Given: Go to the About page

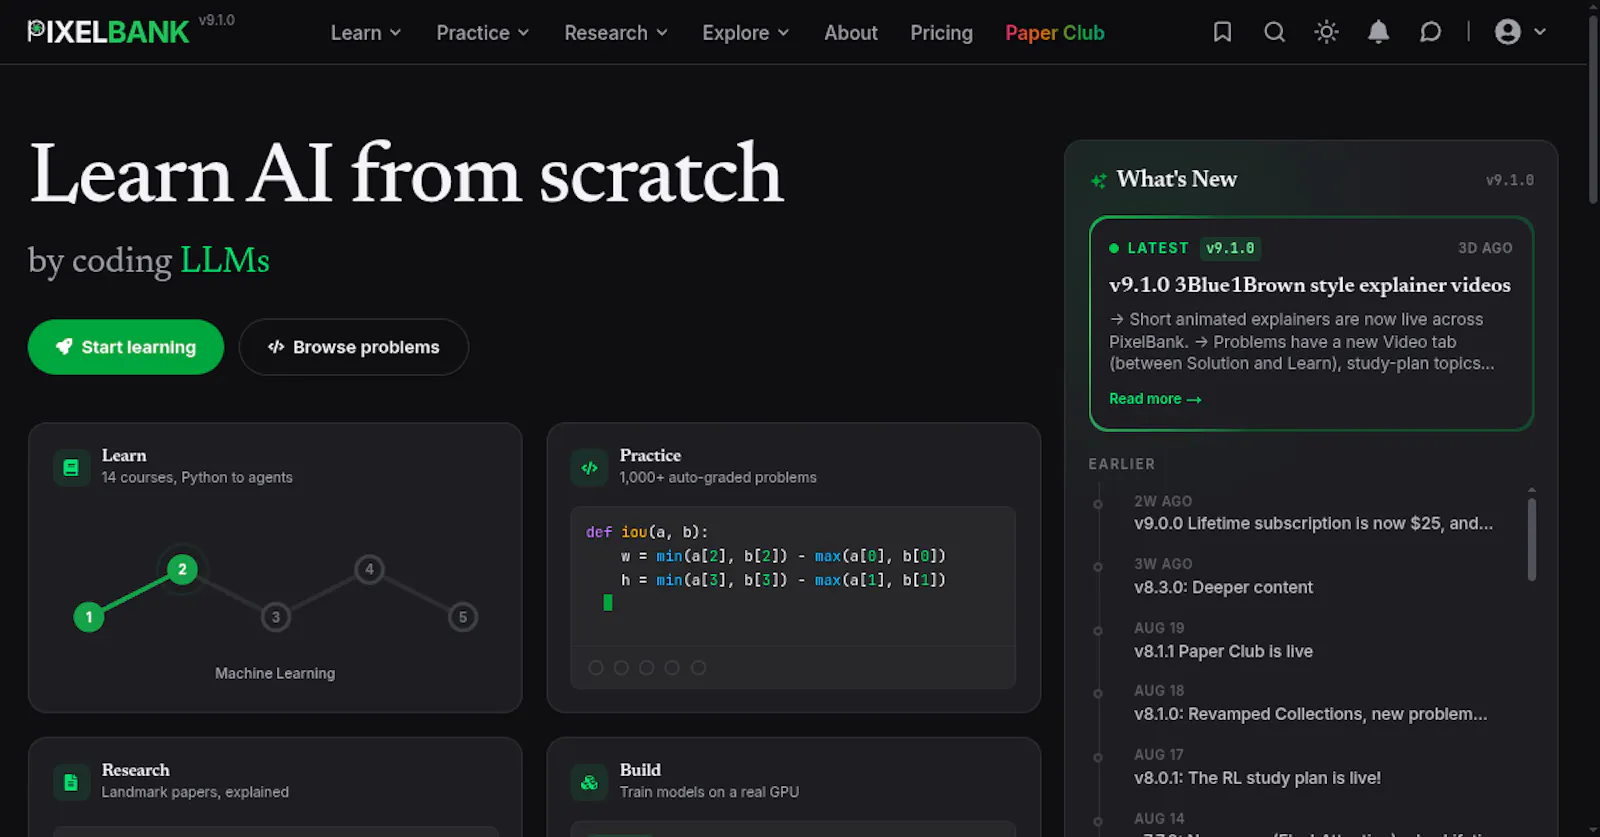Looking at the screenshot, I should pos(851,33).
